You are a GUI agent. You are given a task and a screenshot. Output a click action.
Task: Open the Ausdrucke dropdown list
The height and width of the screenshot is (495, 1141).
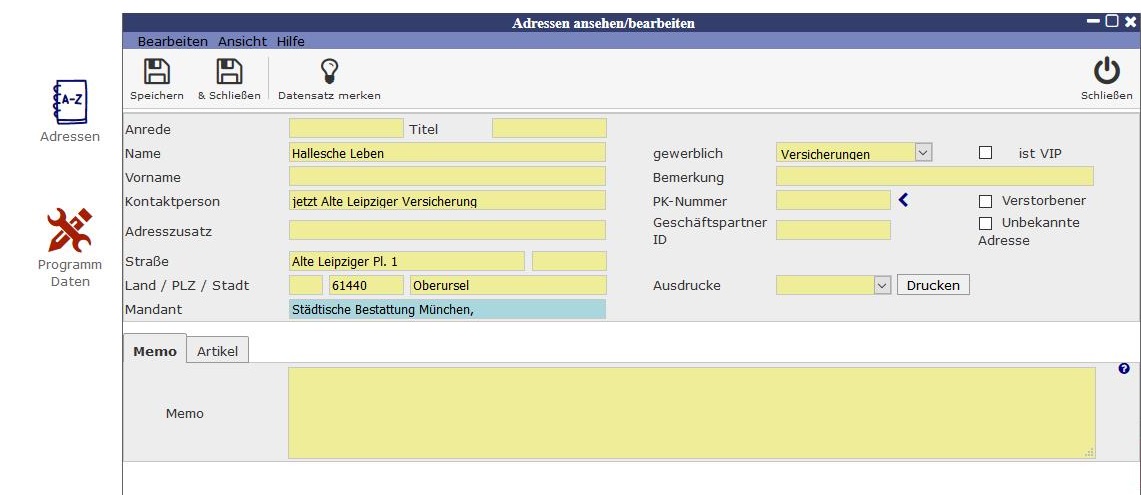coord(881,285)
